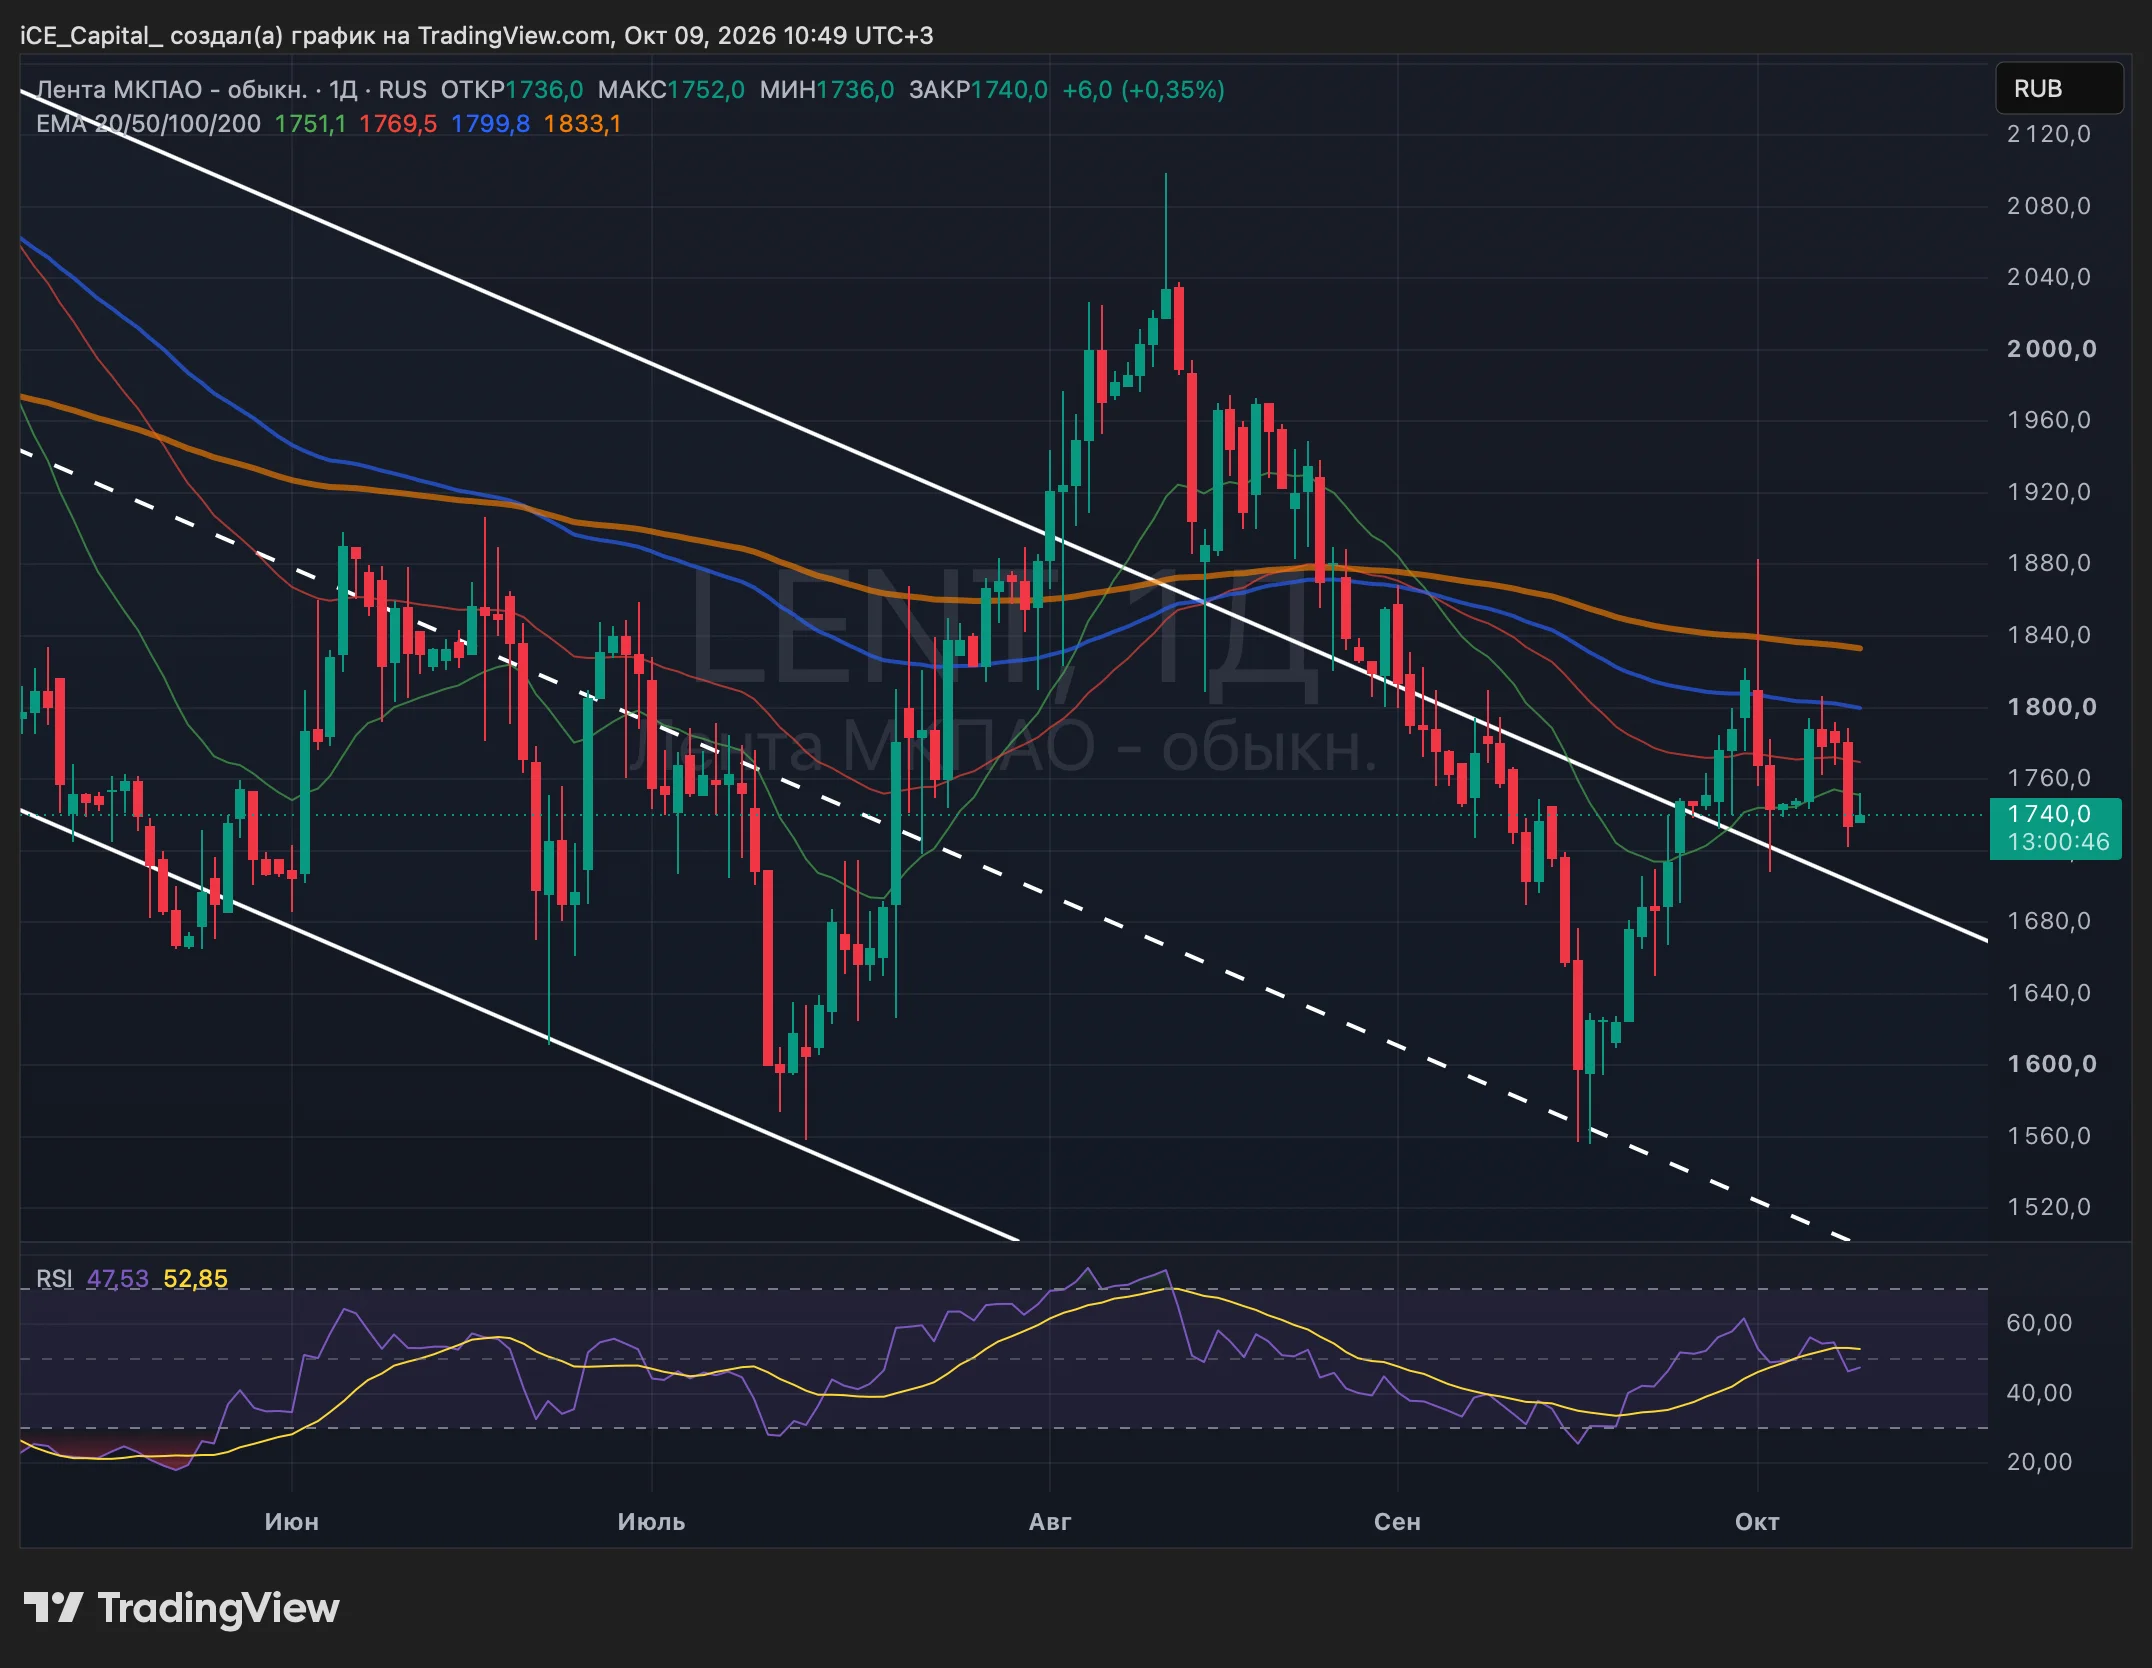Click the Сен time axis label
The height and width of the screenshot is (1668, 2152).
(1397, 1522)
